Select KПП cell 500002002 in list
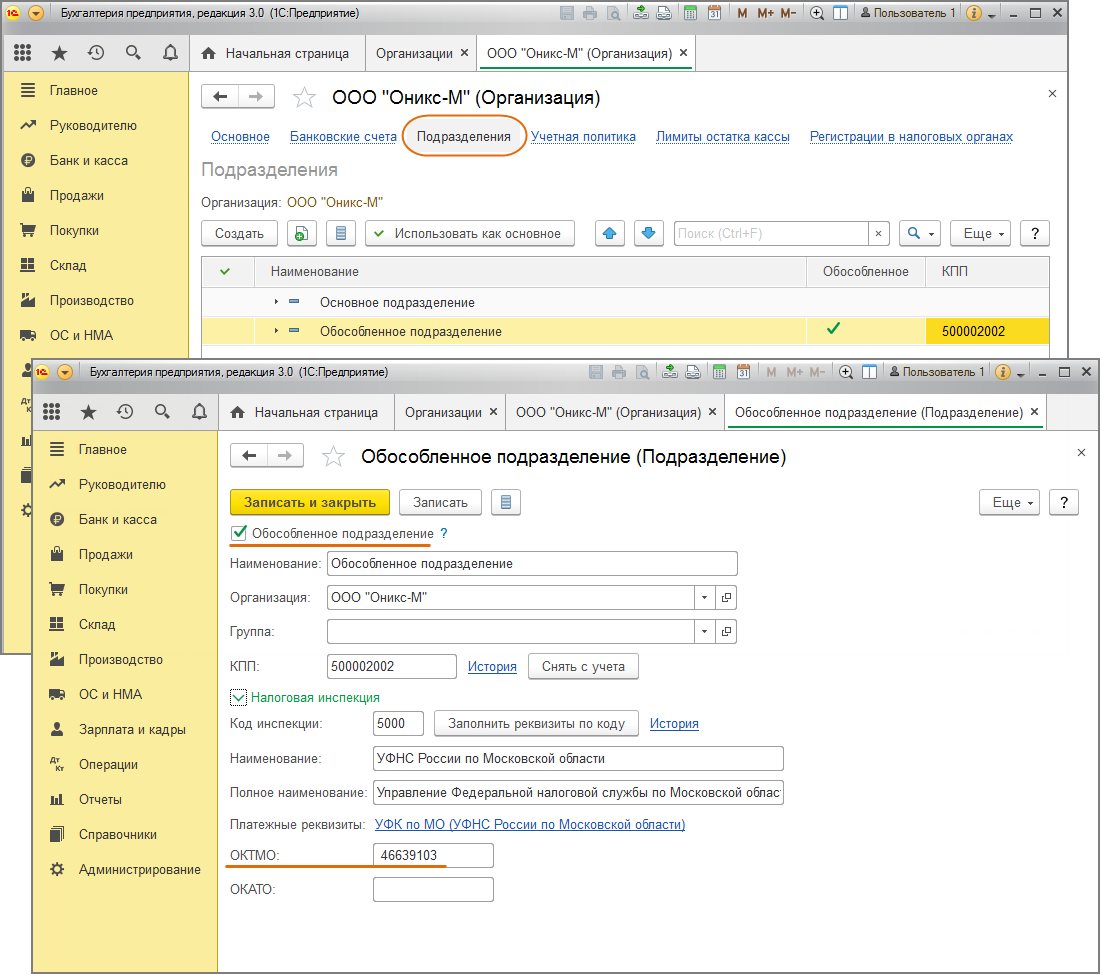This screenshot has width=1103, height=975. coord(987,331)
